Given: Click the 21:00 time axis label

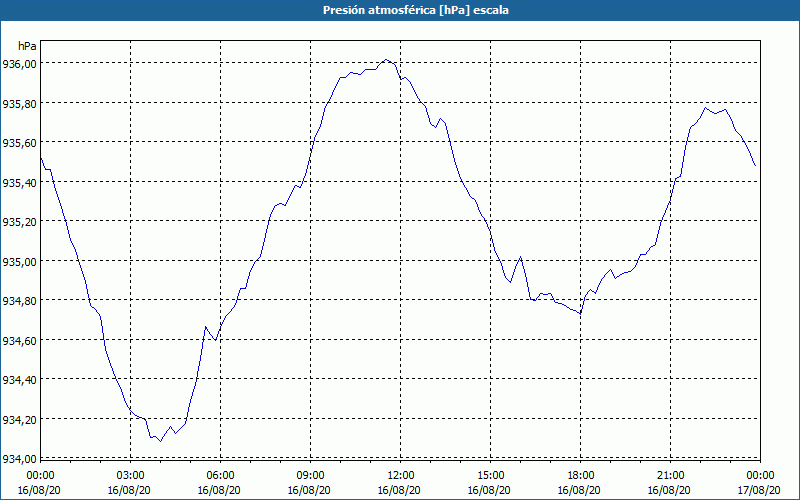Looking at the screenshot, I should (670, 476).
